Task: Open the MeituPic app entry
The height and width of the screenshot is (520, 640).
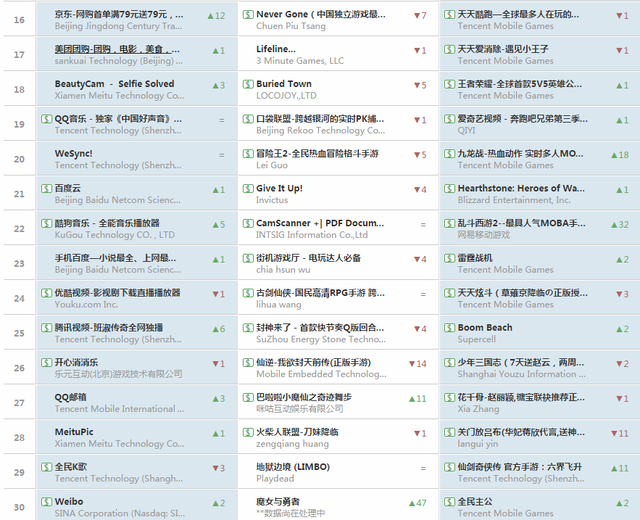Action: click(74, 432)
